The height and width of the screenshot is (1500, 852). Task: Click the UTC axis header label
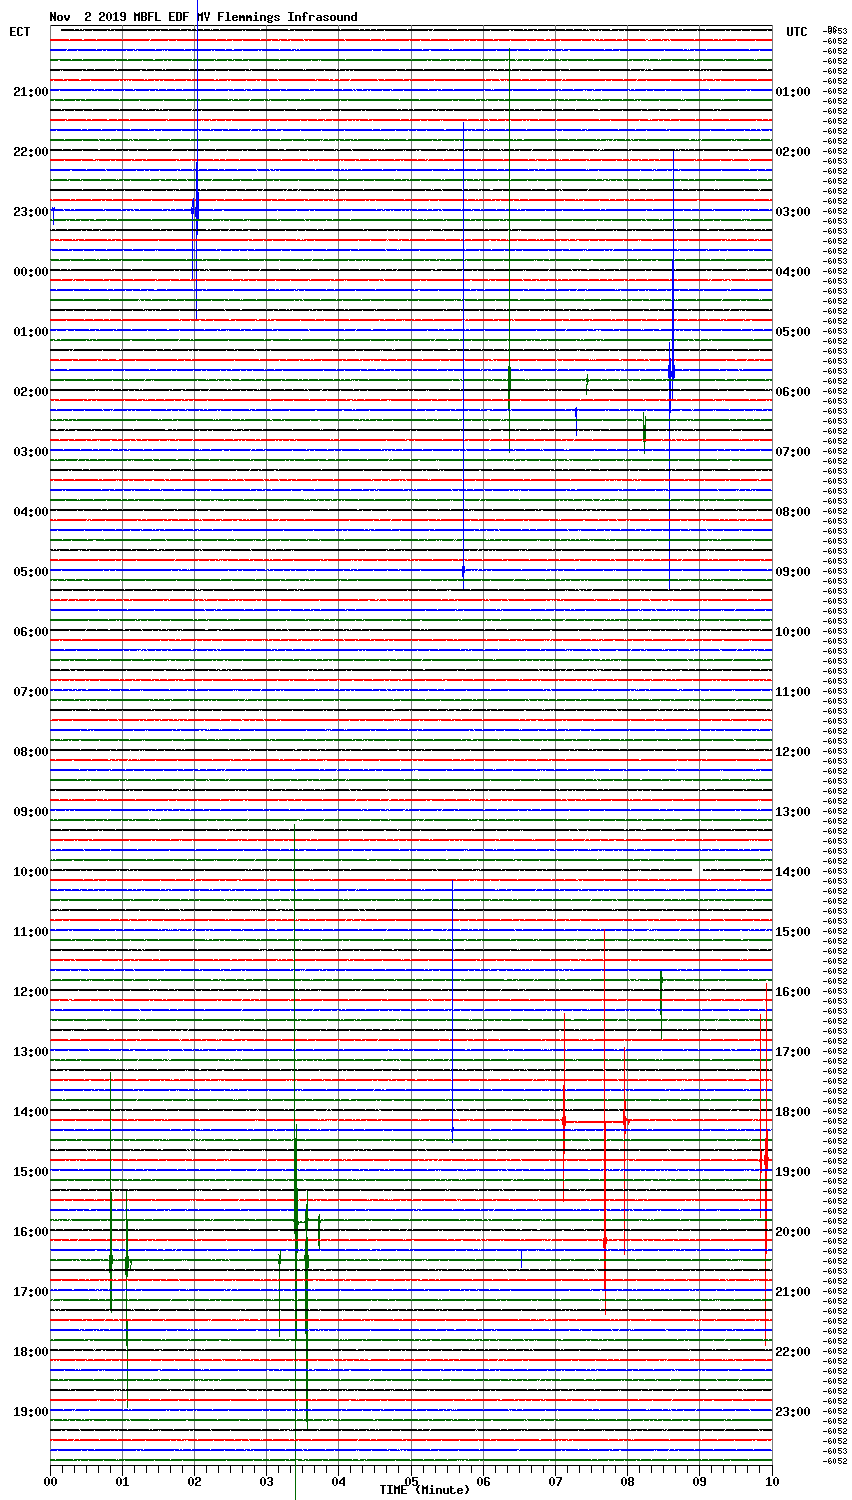click(796, 32)
